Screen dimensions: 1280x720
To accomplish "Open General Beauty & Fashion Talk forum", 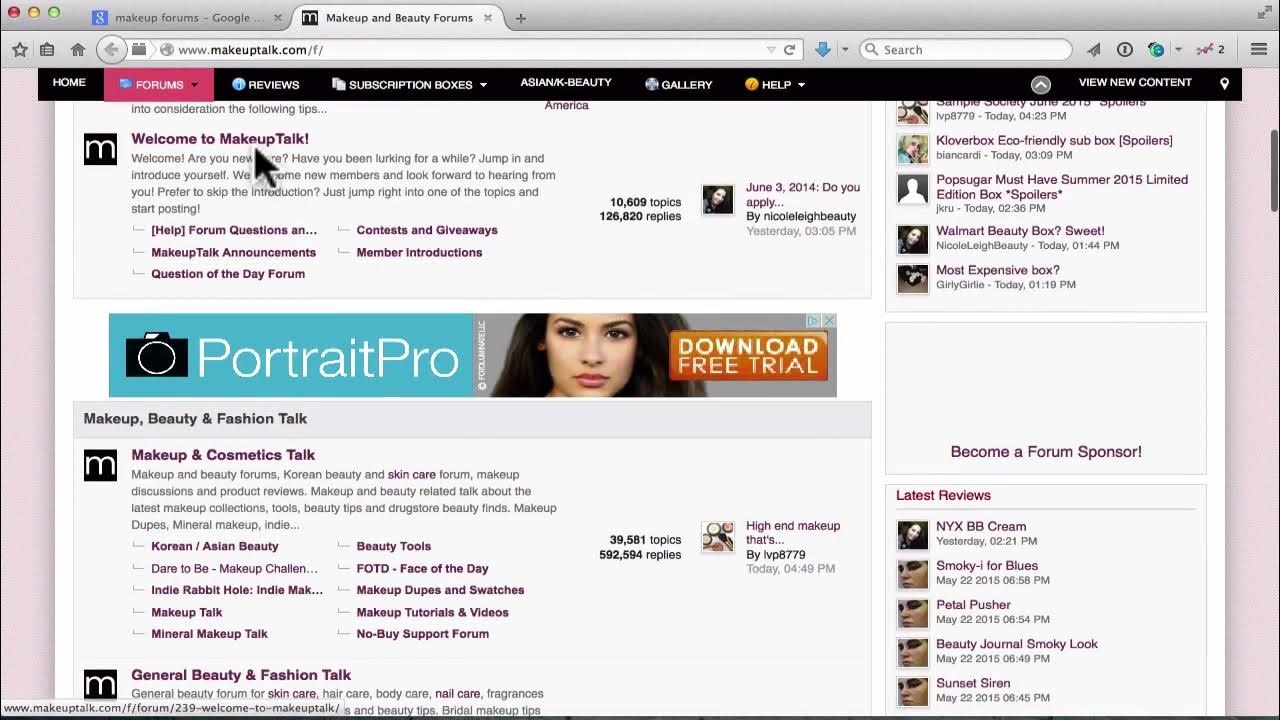I will coord(241,675).
